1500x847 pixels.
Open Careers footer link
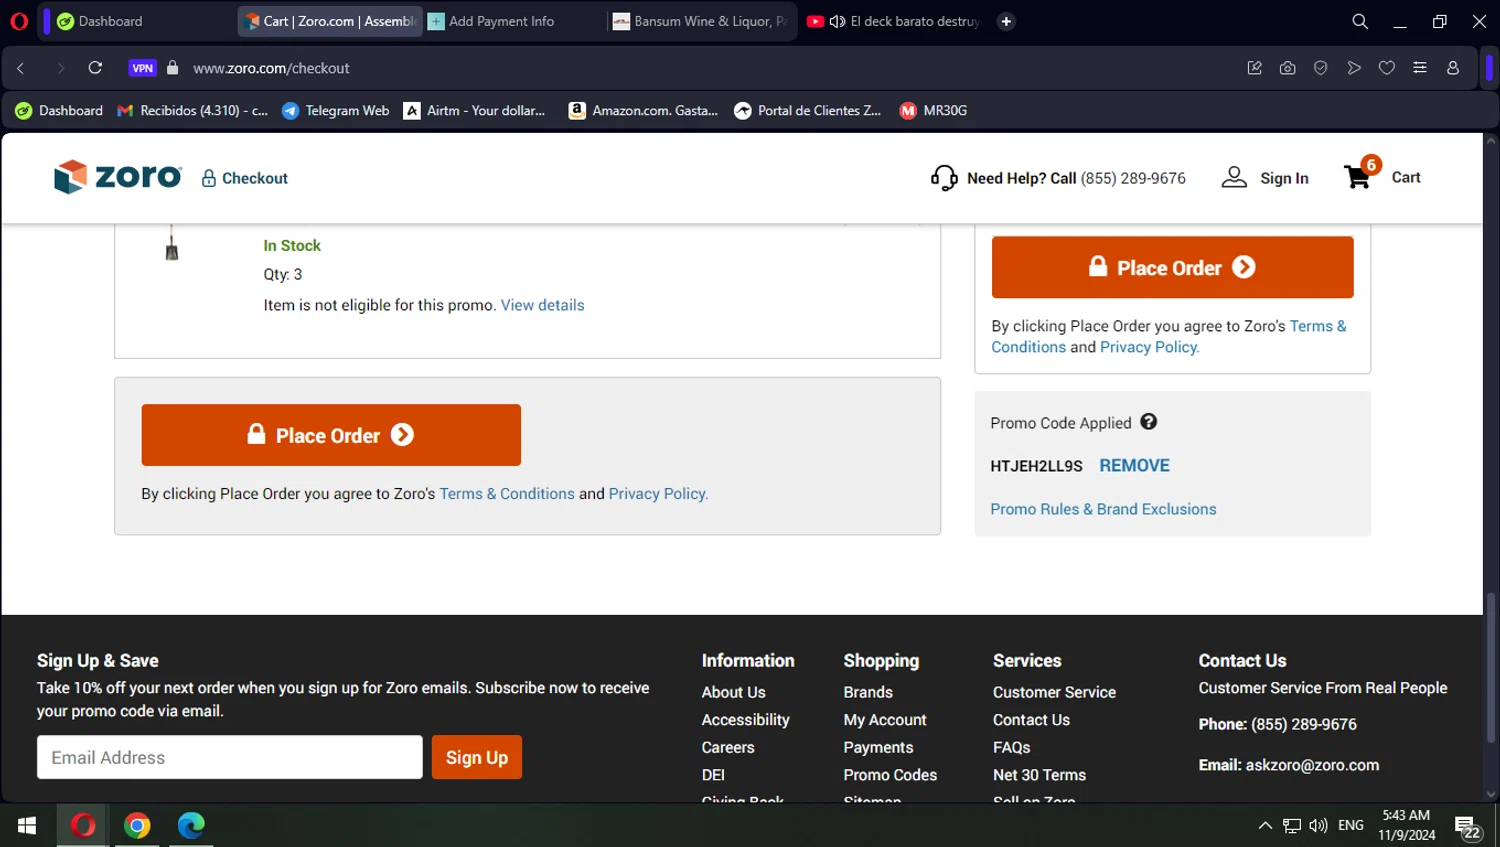[x=728, y=747]
